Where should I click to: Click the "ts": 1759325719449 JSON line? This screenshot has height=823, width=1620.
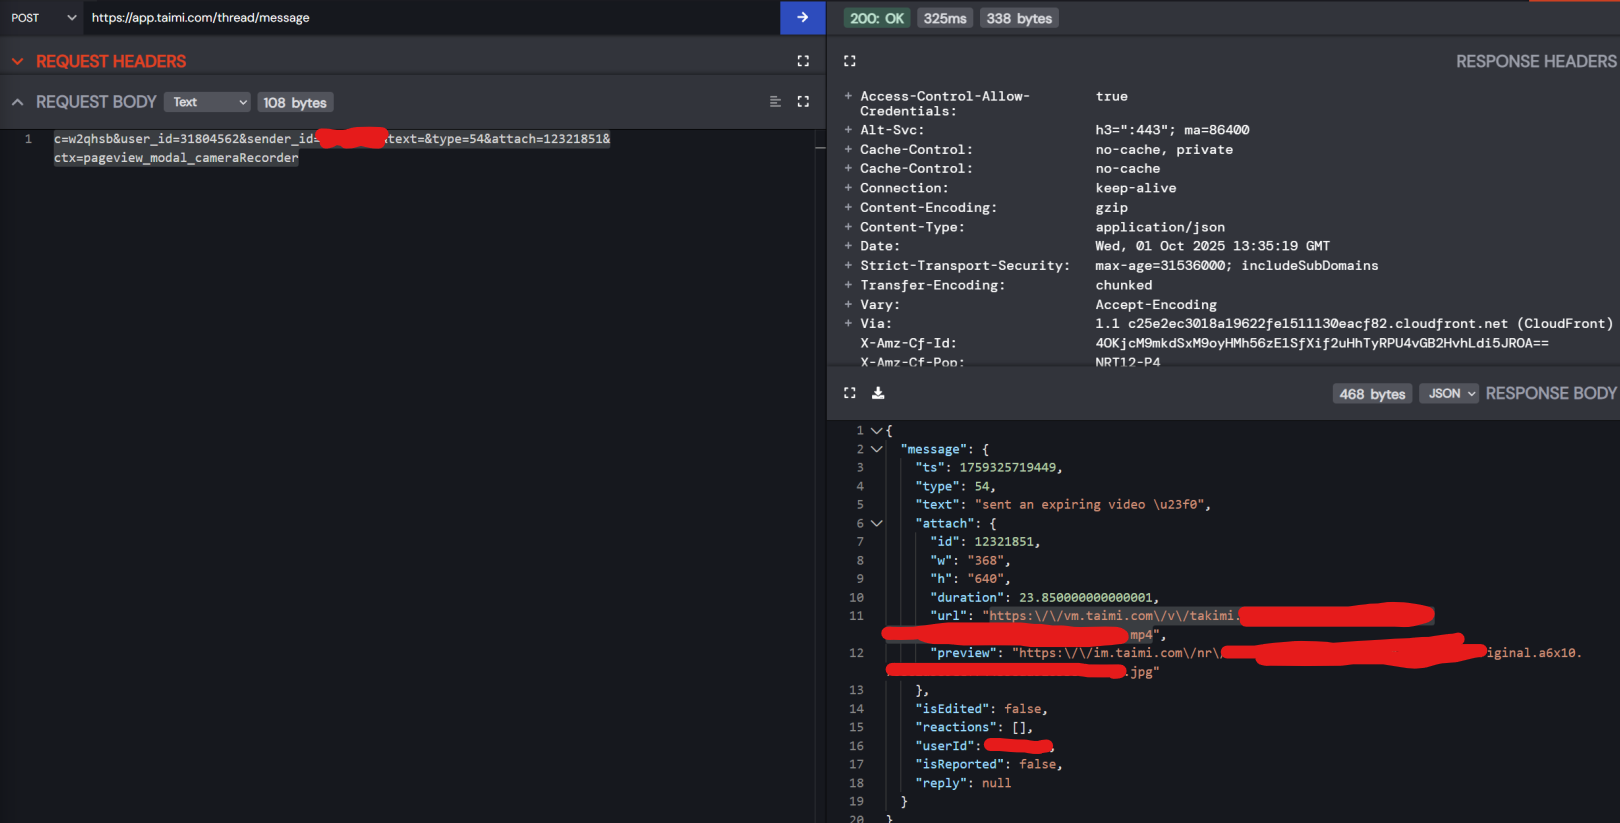(989, 467)
